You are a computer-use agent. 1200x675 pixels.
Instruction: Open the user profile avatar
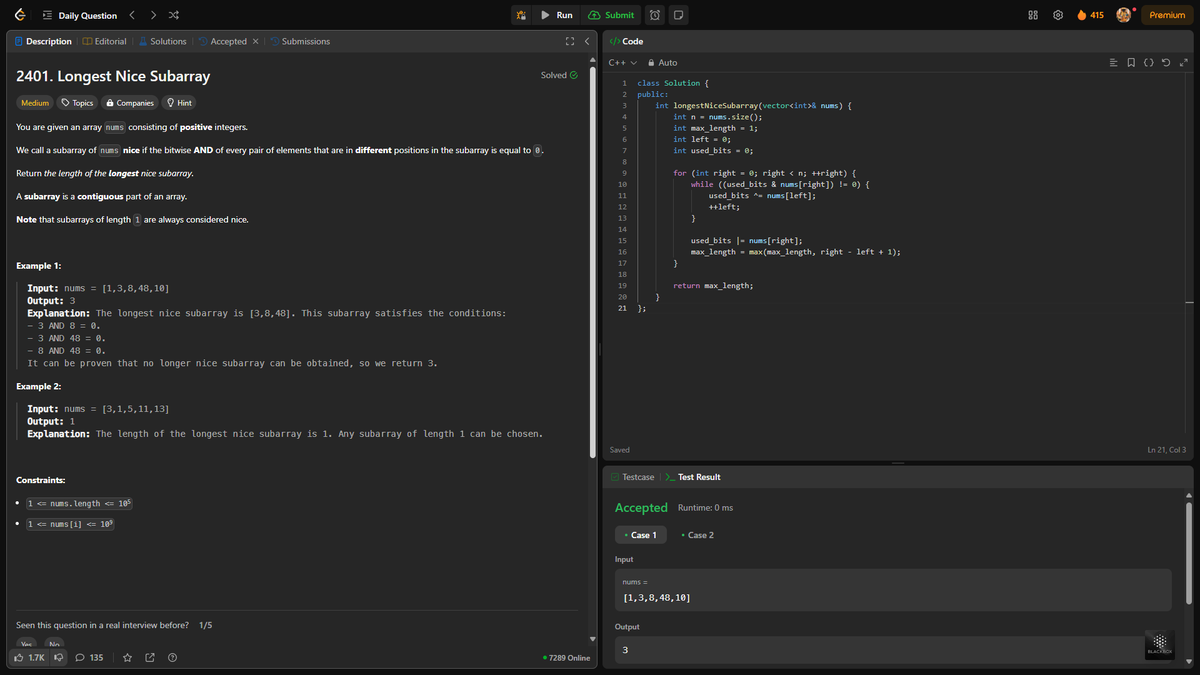(1123, 15)
